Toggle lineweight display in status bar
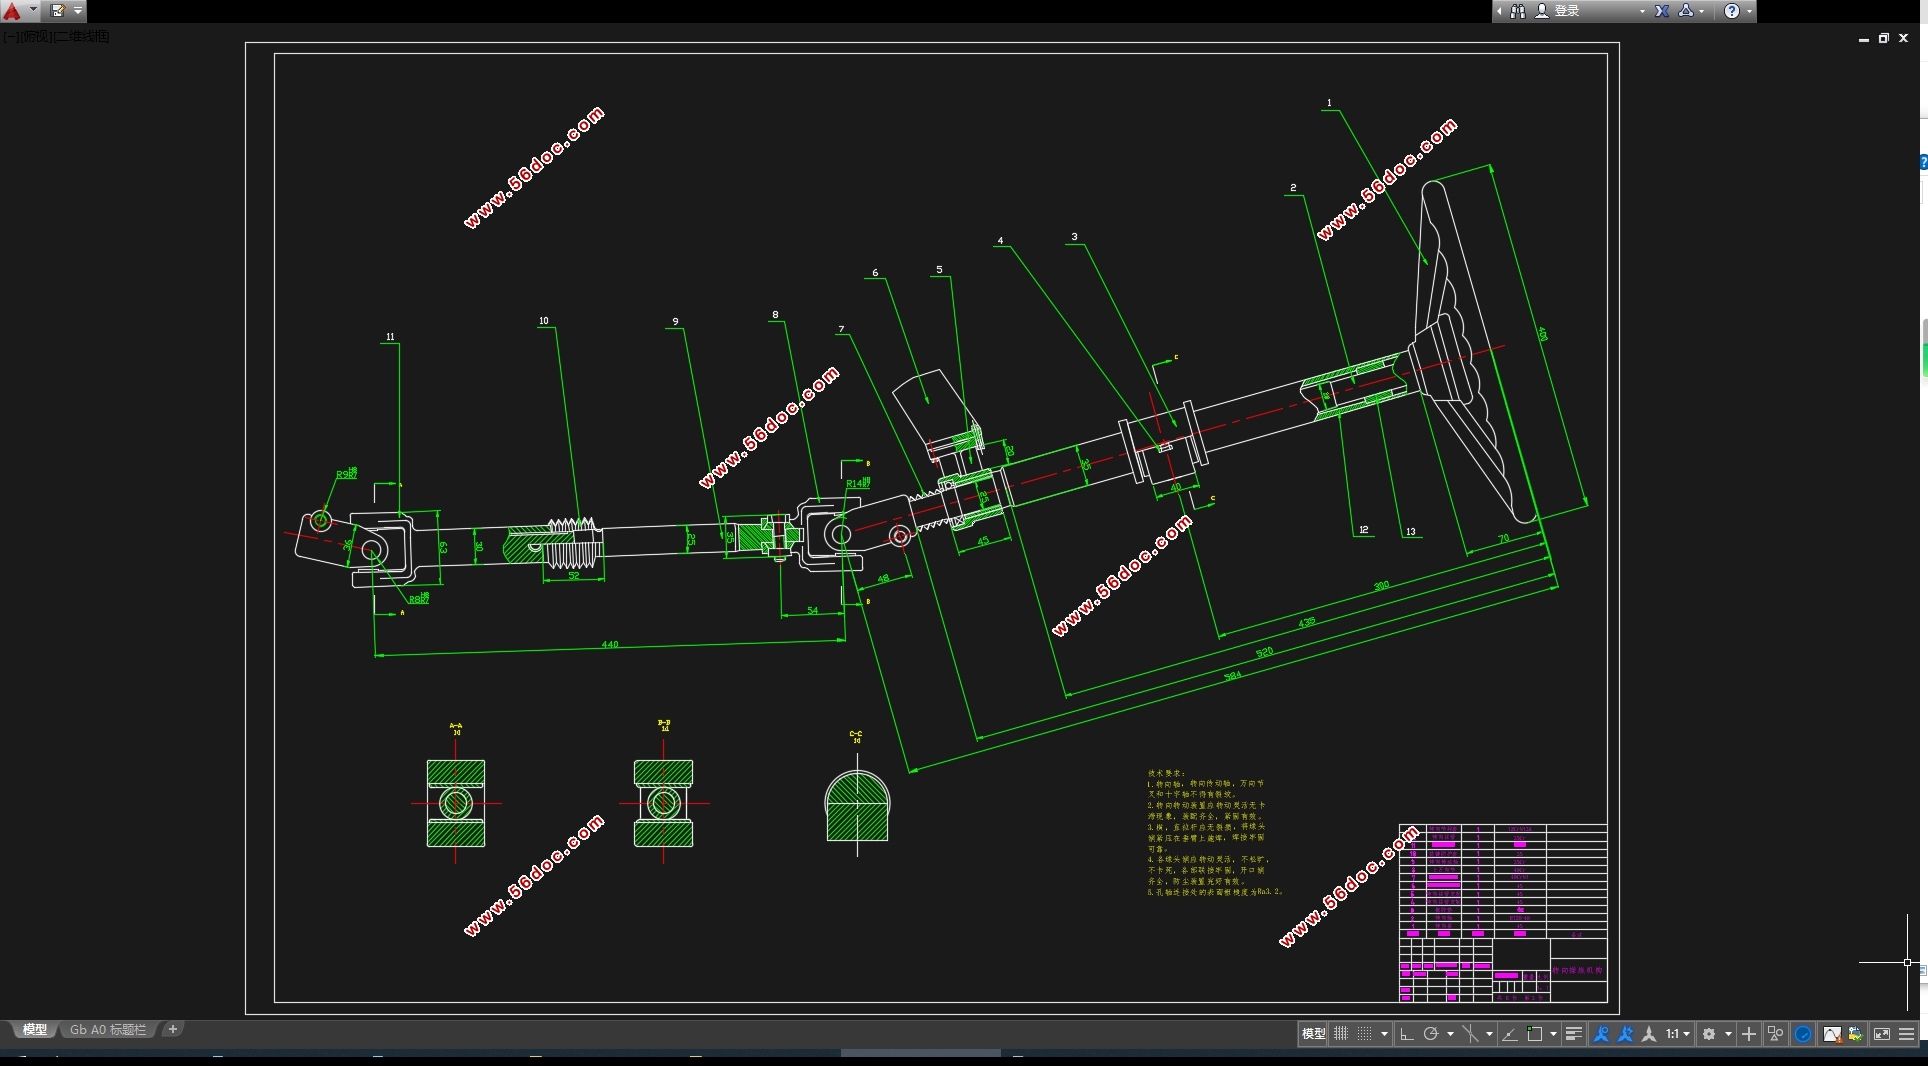This screenshot has height=1066, width=1928. click(x=1573, y=1034)
